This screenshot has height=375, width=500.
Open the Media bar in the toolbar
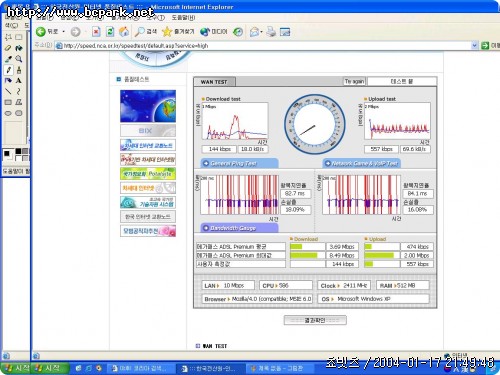[213, 32]
